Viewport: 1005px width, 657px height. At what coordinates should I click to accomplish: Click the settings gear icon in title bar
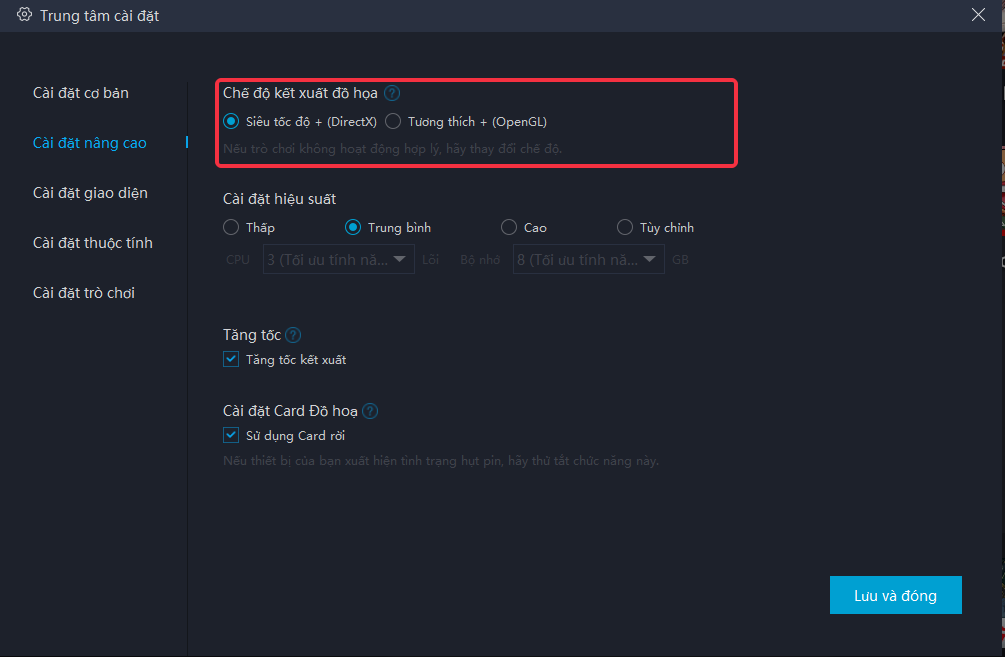point(24,15)
